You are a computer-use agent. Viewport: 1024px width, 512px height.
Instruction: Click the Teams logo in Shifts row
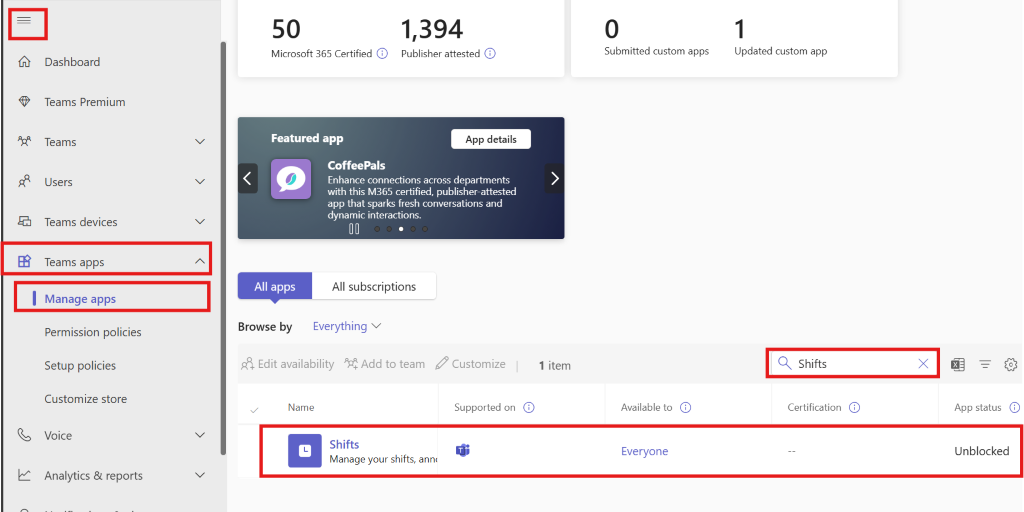click(x=463, y=451)
